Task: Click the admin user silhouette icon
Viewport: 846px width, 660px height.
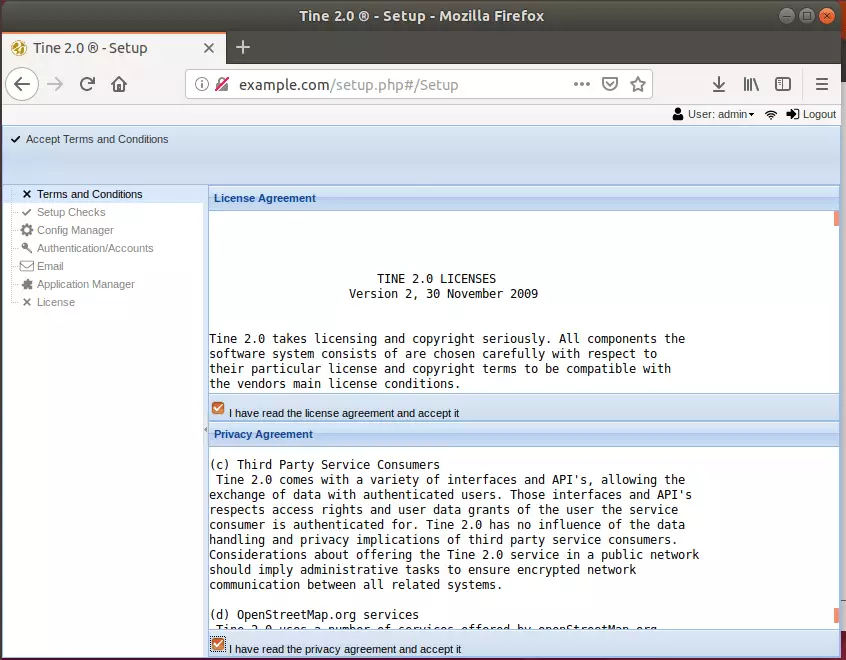Action: click(x=678, y=114)
